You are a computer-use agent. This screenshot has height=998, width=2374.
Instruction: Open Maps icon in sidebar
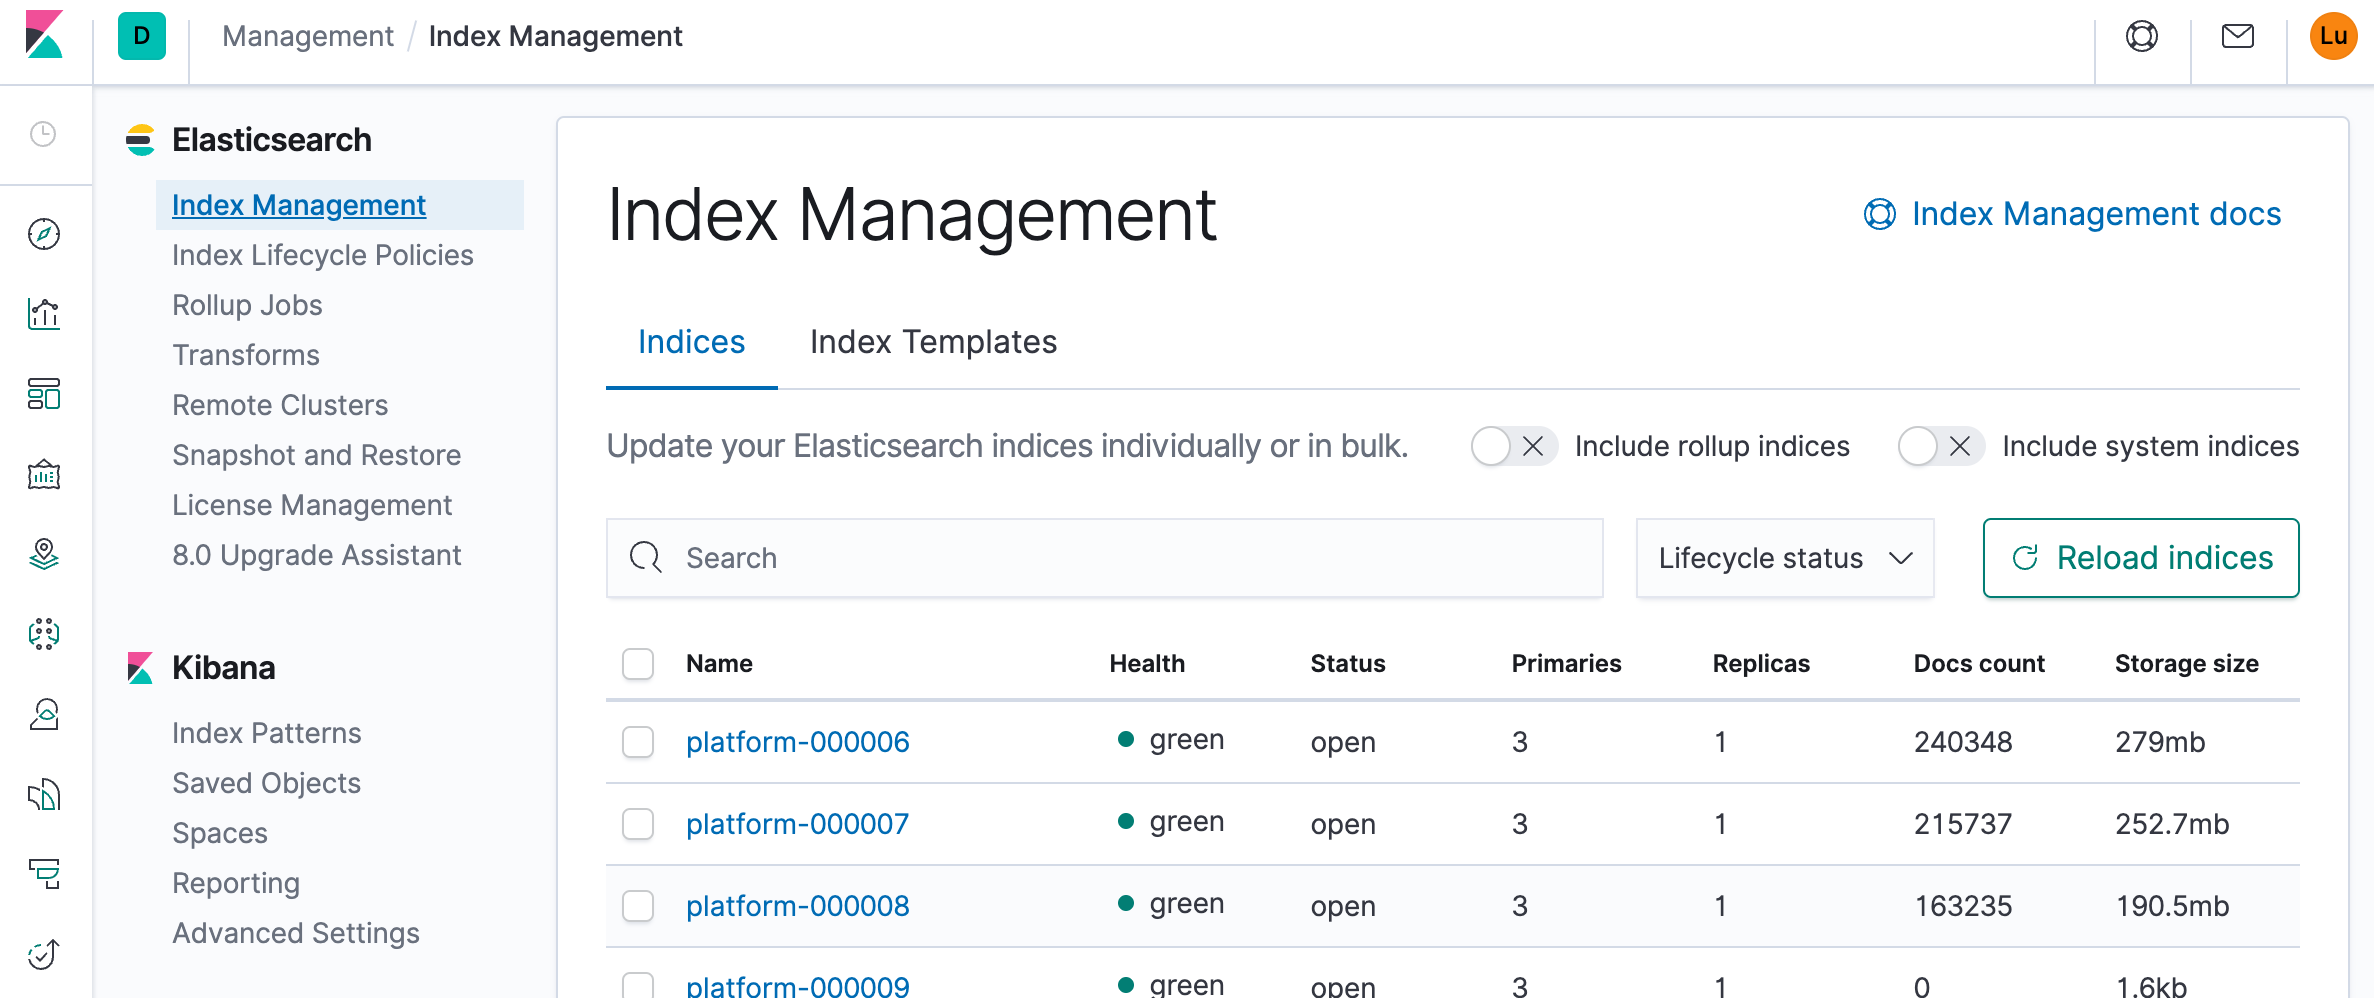(x=44, y=554)
